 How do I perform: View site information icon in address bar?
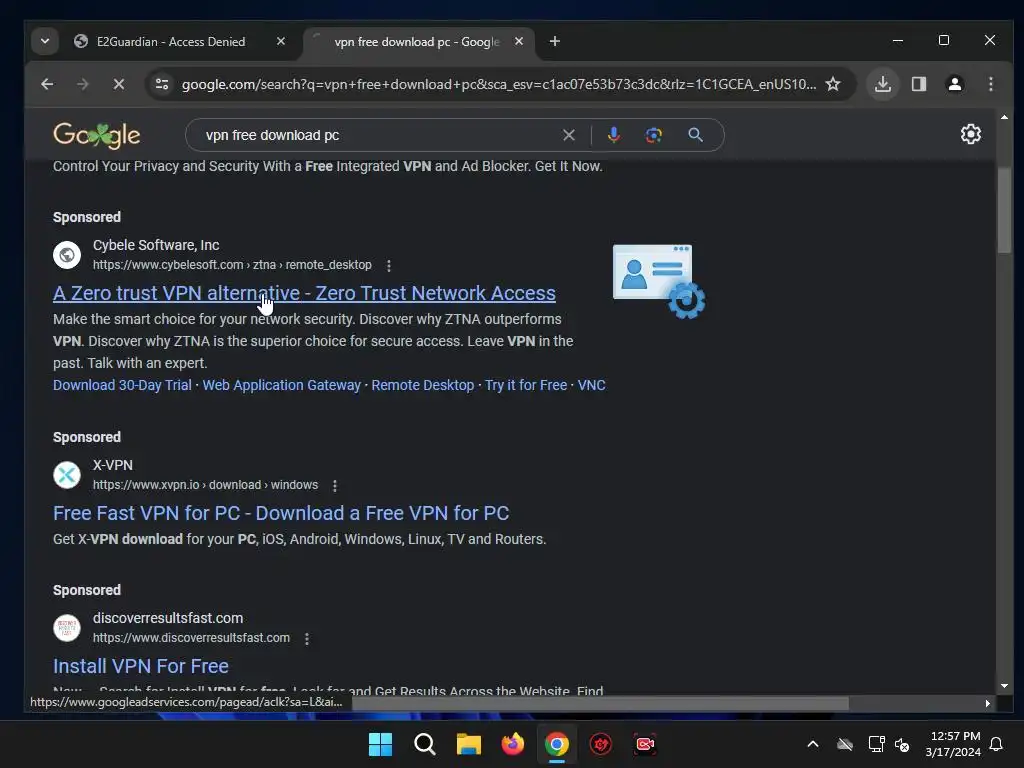[162, 84]
